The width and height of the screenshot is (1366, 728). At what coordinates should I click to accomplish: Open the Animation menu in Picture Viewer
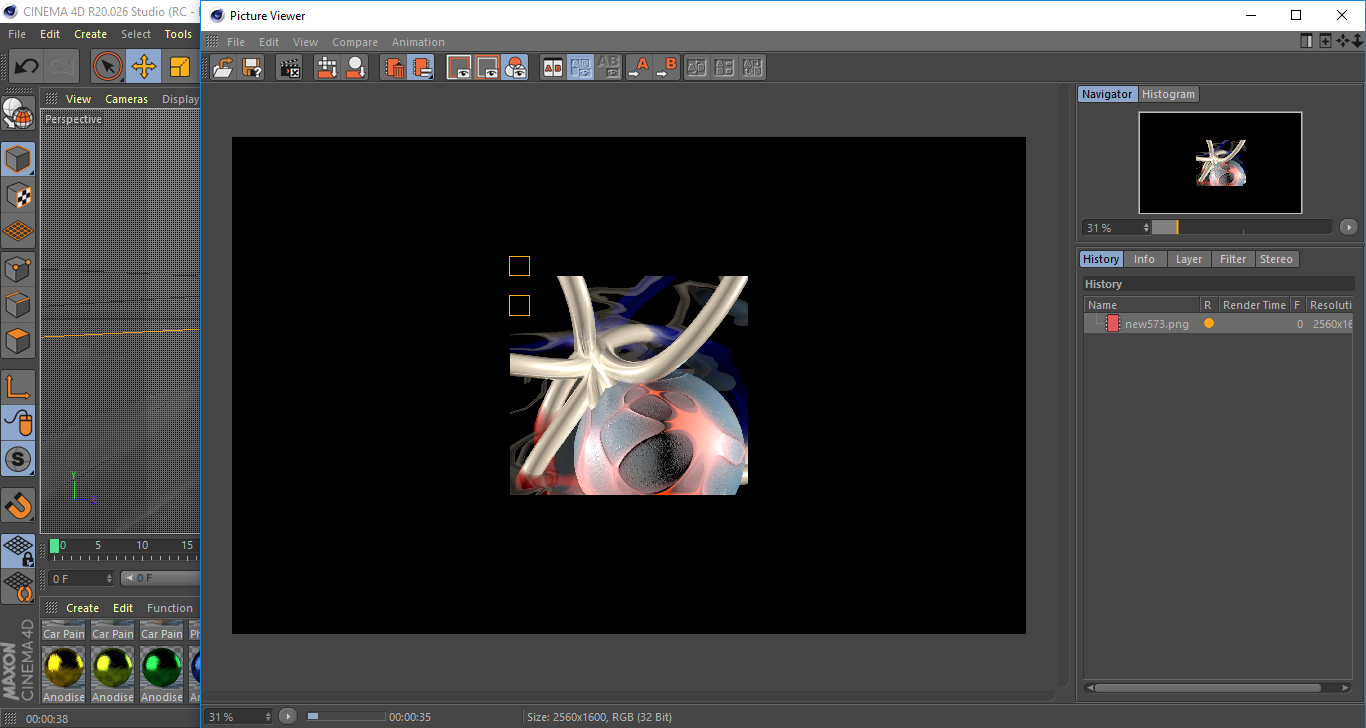pos(418,42)
